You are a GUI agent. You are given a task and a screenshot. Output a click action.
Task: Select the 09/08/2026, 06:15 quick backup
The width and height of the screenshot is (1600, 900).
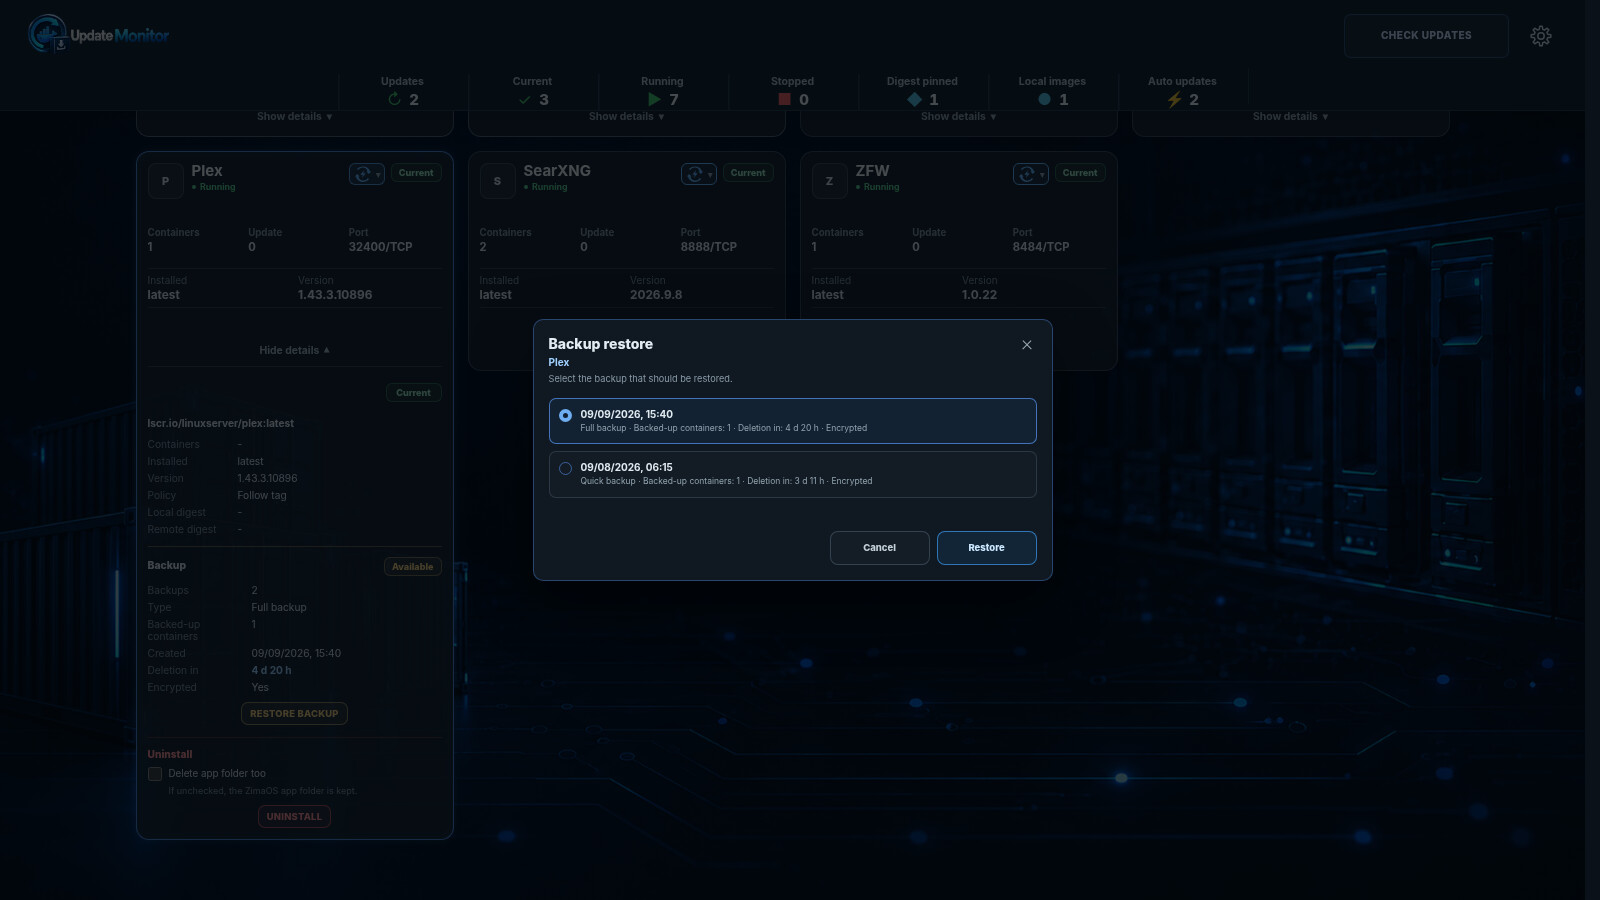point(793,474)
